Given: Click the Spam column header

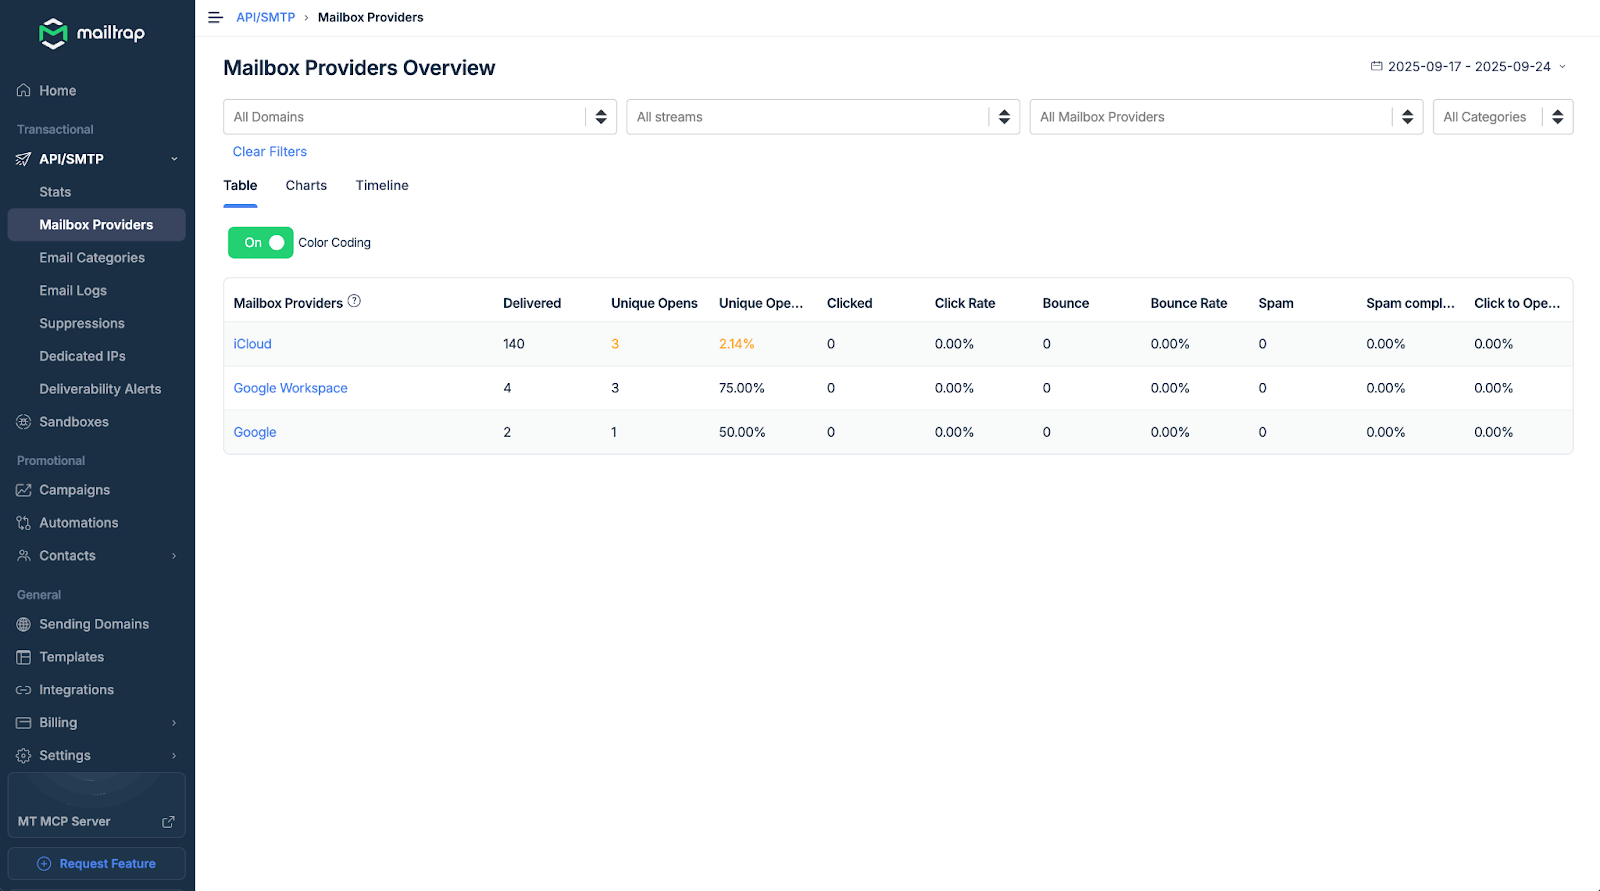Looking at the screenshot, I should coord(1276,303).
